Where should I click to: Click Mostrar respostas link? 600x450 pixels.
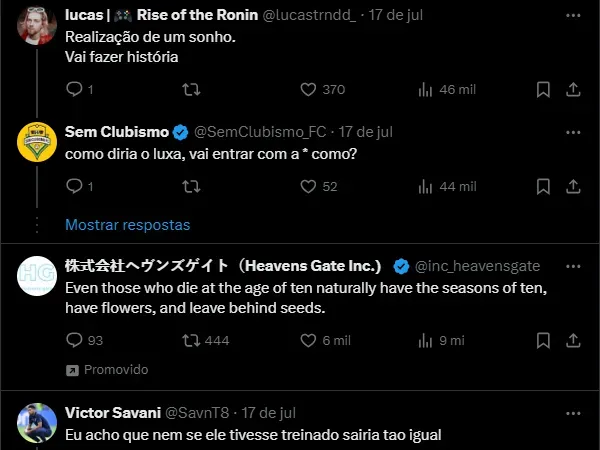127,224
